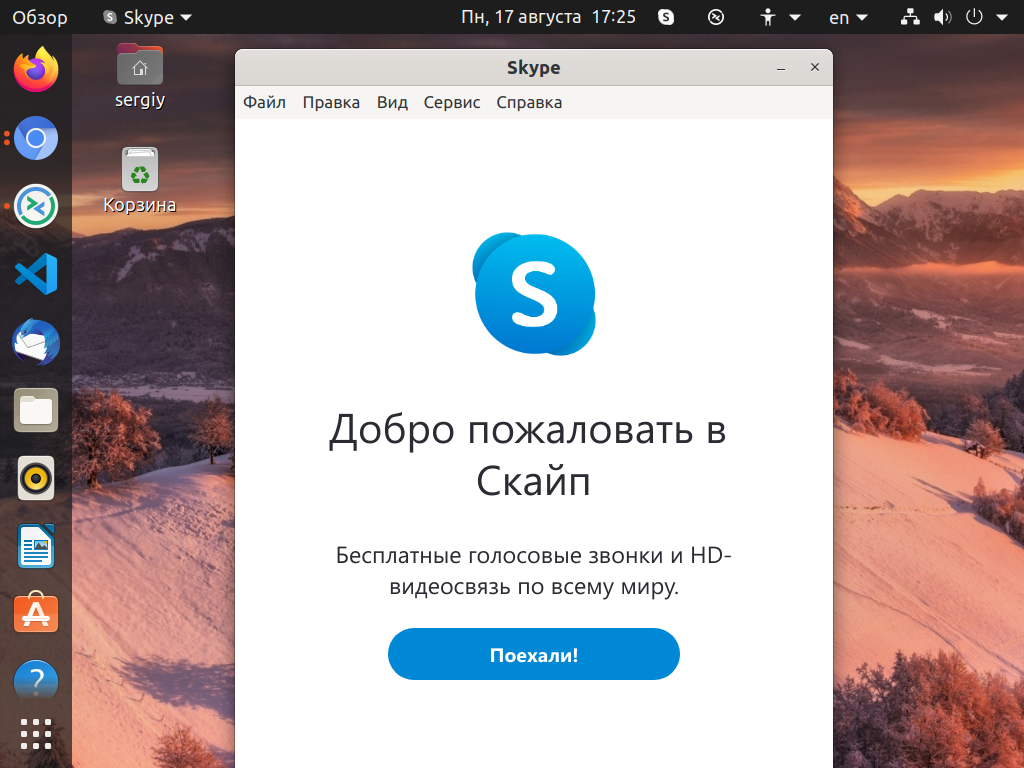Screen dimensions: 1024x768
Task: Open the Сервис menu
Action: 452,103
